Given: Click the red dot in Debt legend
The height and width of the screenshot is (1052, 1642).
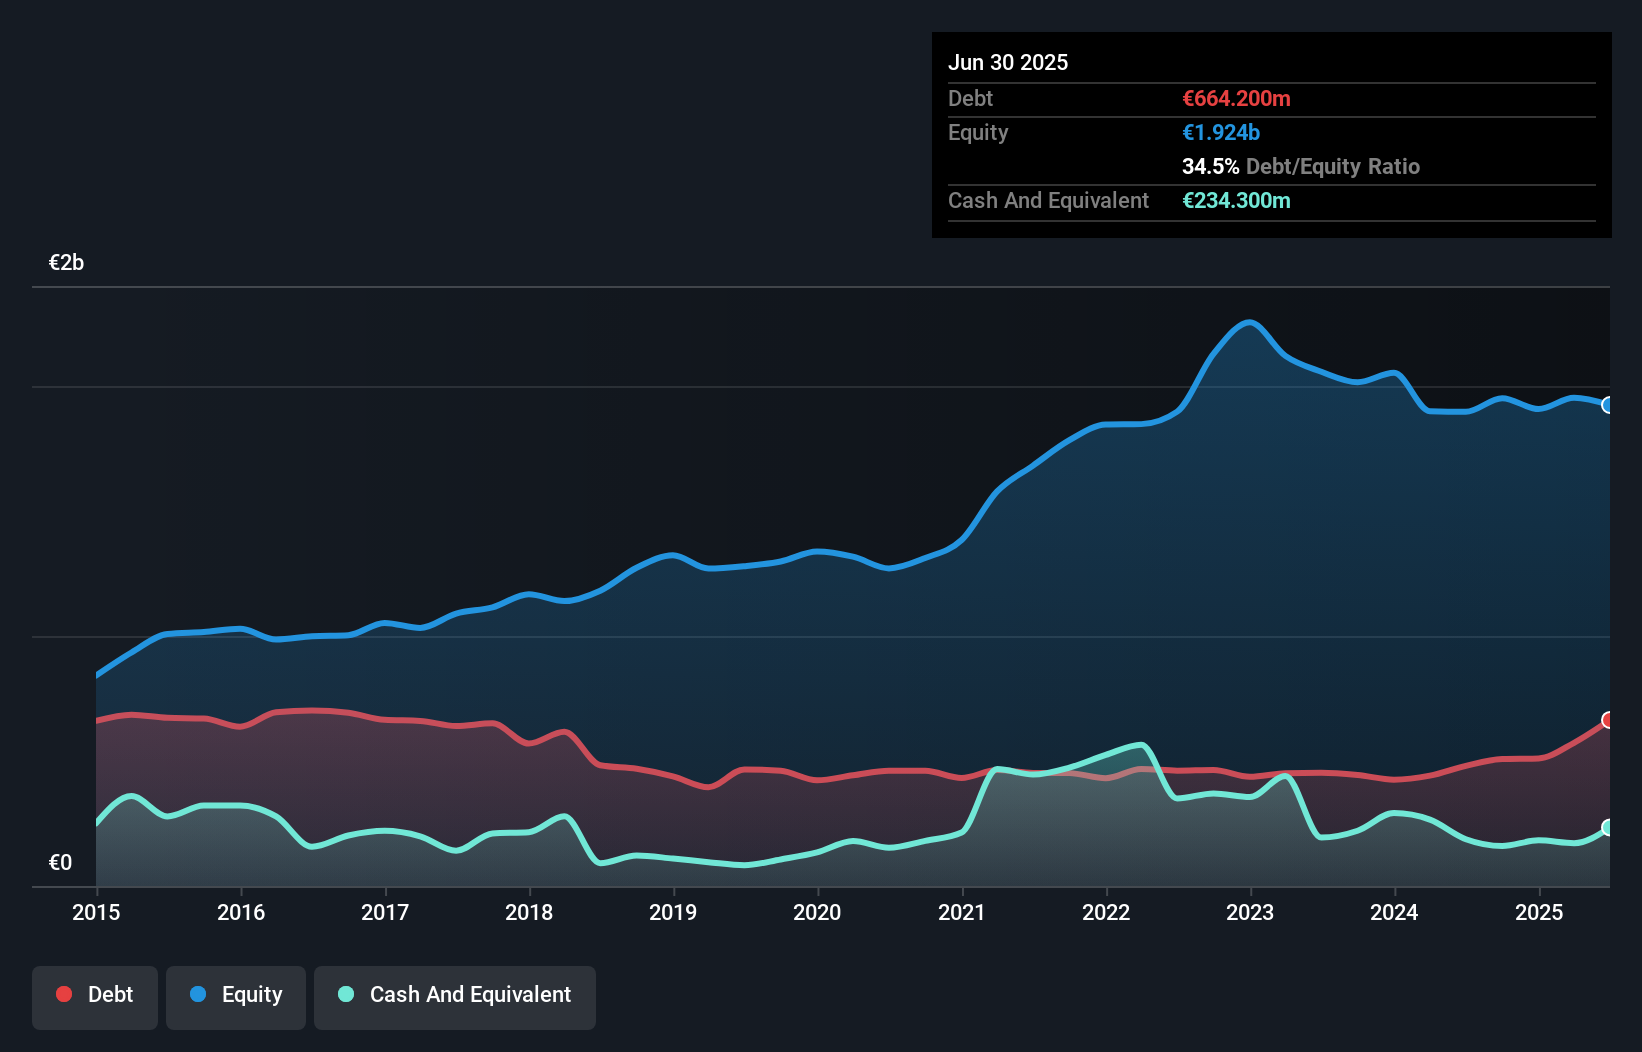Looking at the screenshot, I should click(64, 994).
